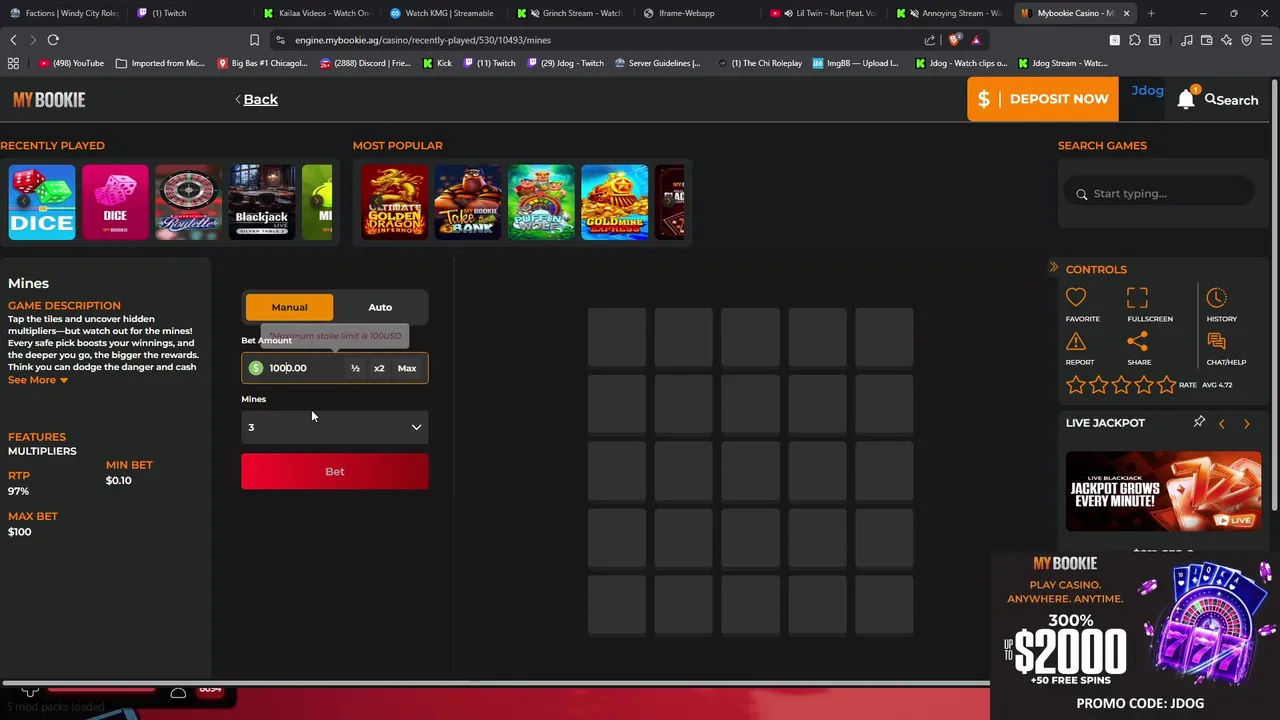This screenshot has width=1280, height=720.
Task: Open the browser hamburger menu
Action: (x=1267, y=40)
